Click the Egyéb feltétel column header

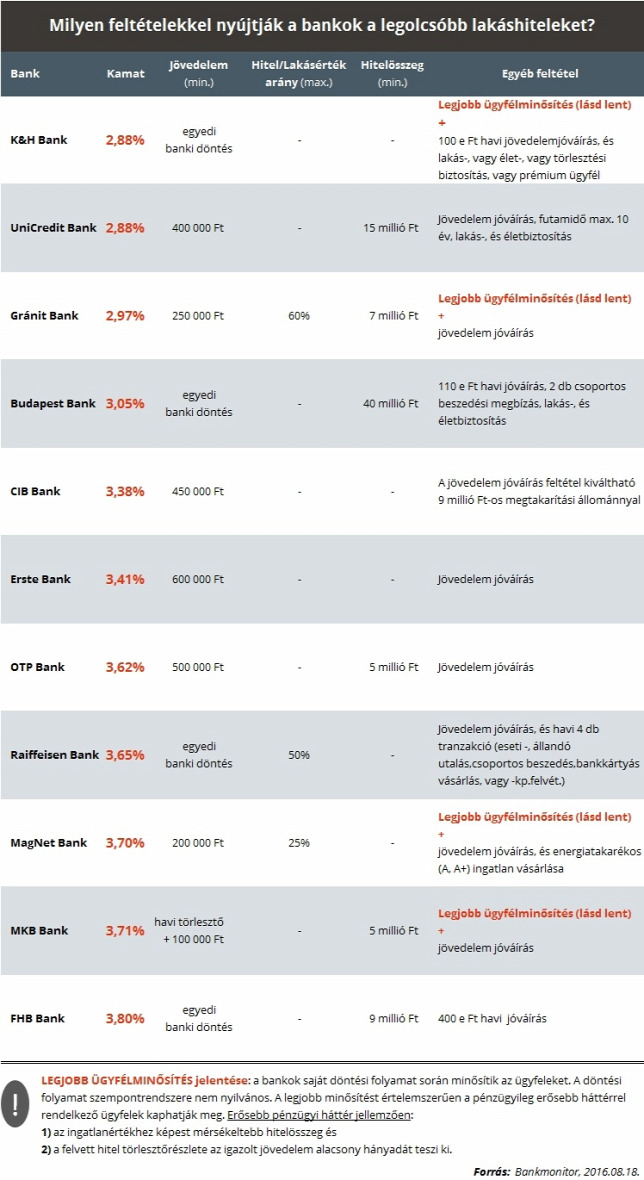(x=540, y=74)
